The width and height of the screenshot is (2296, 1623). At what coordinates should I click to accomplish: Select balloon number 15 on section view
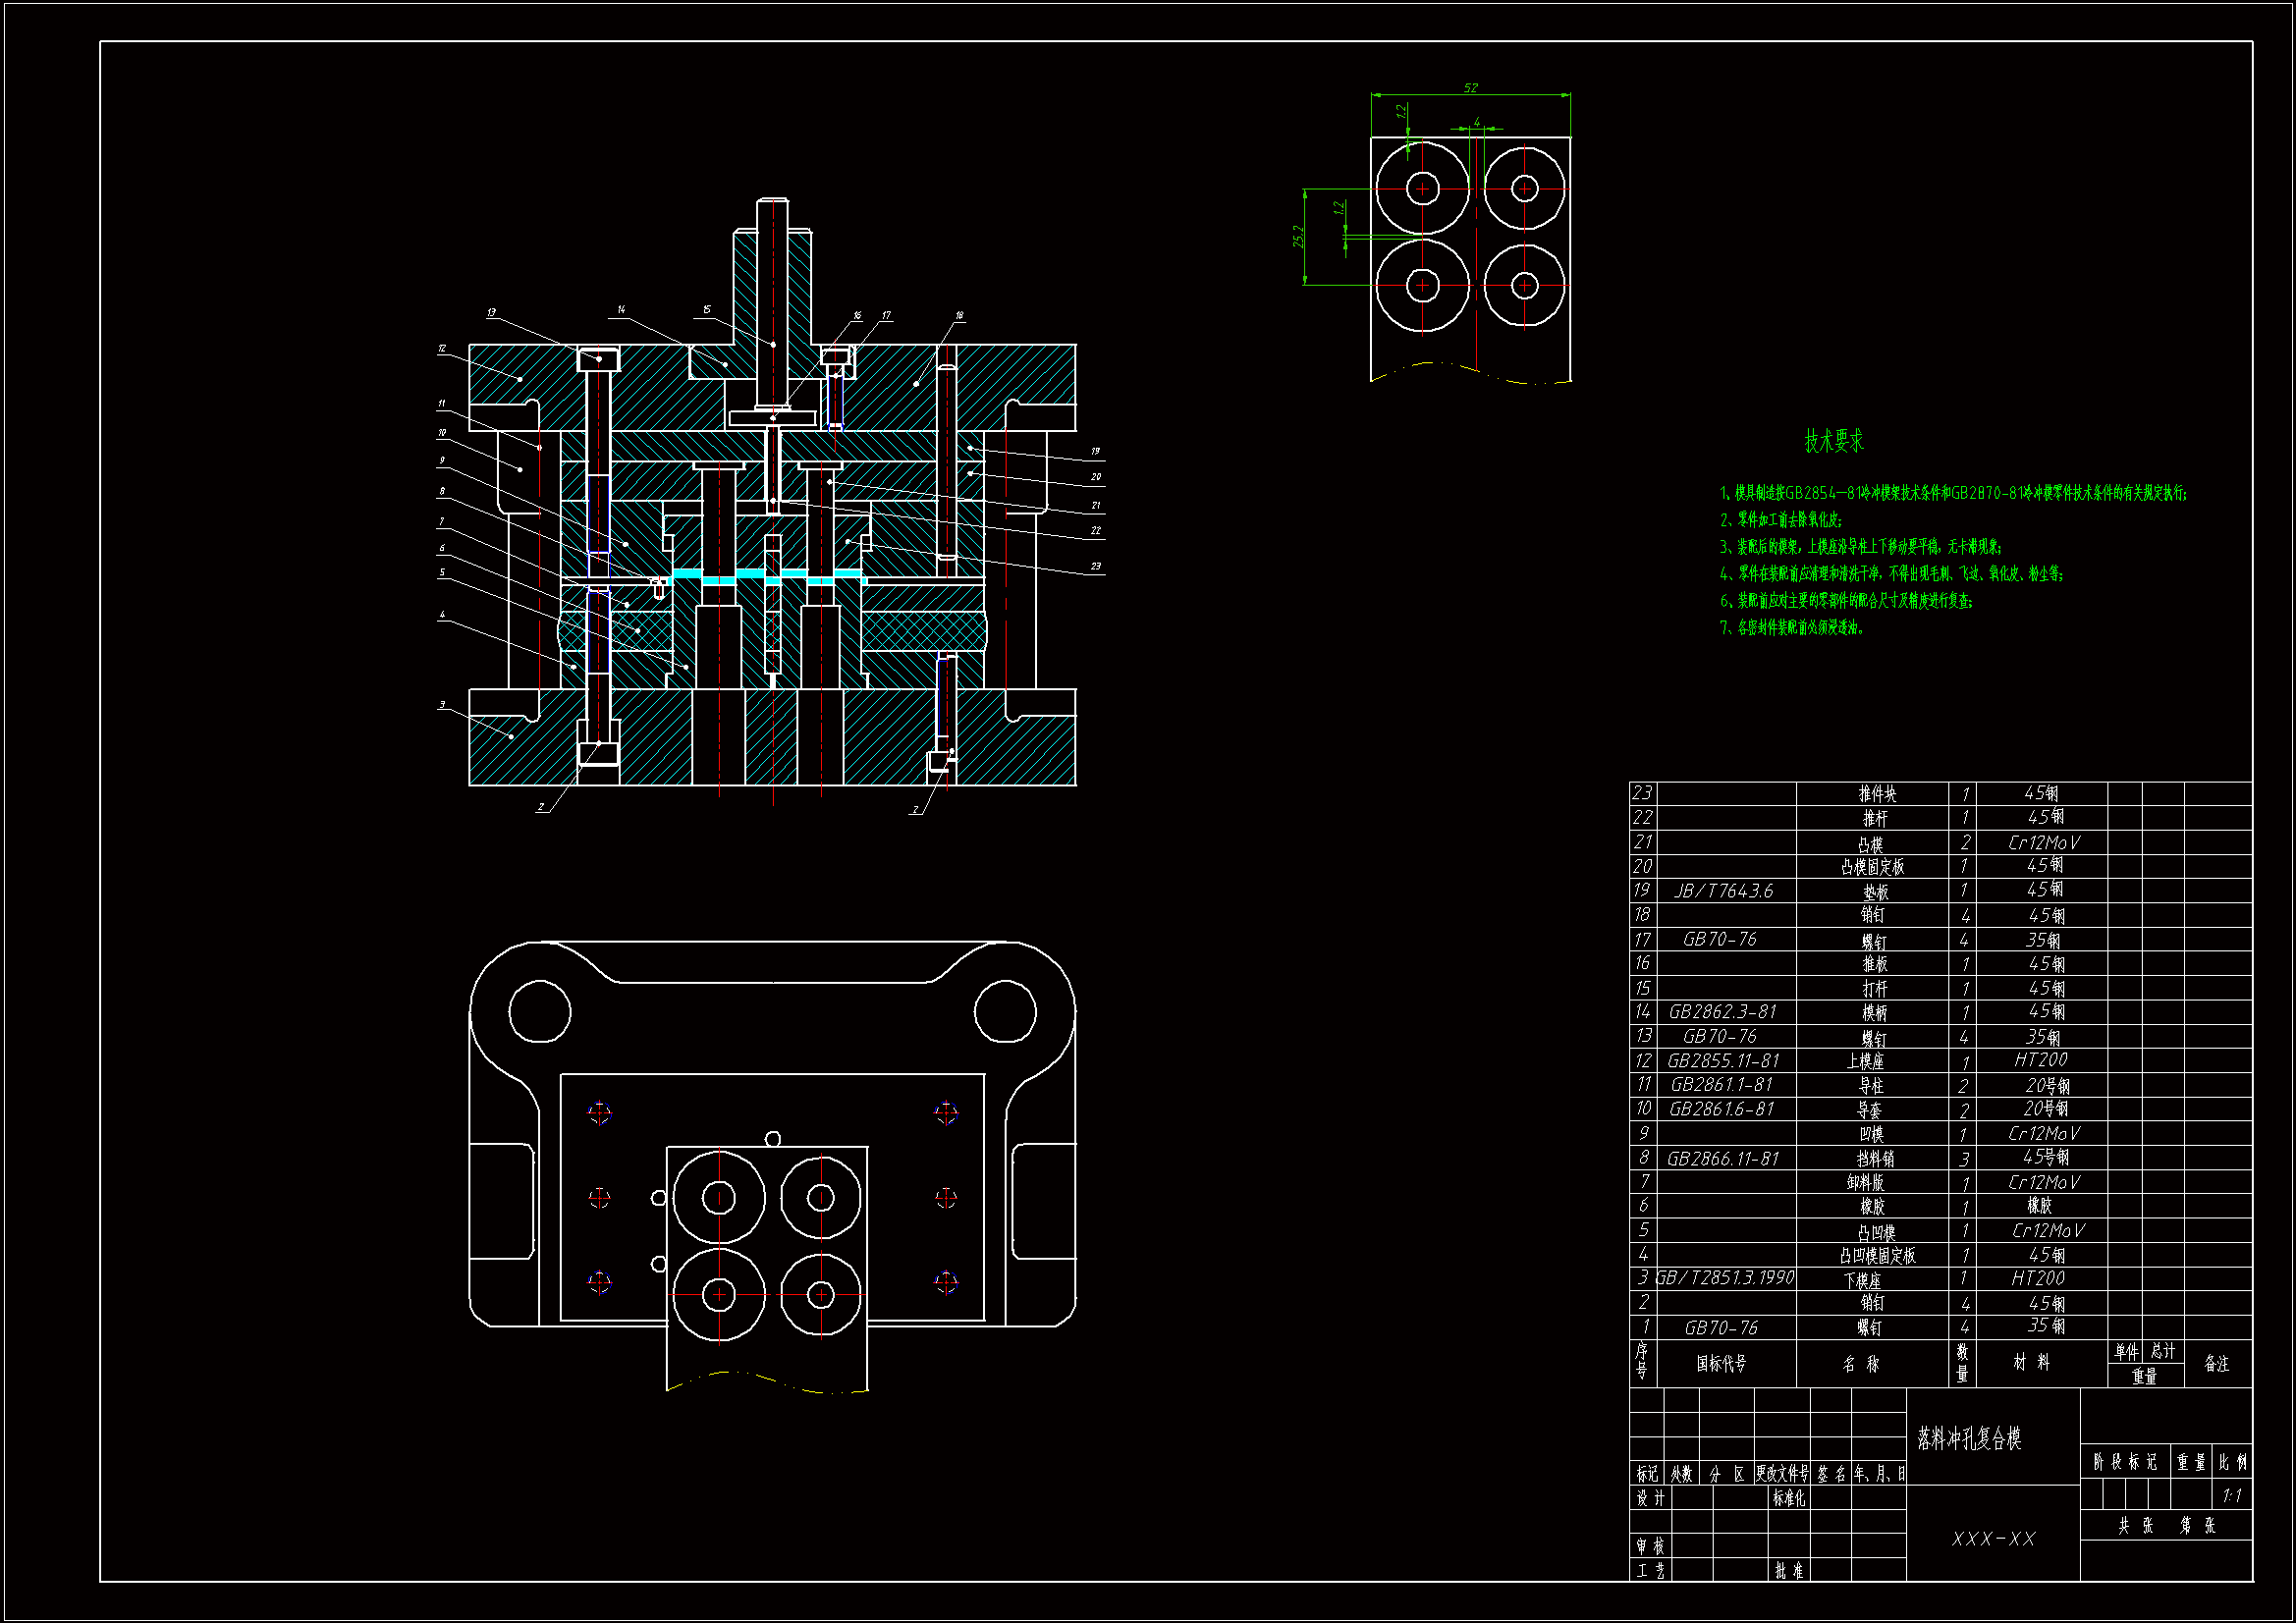(706, 310)
